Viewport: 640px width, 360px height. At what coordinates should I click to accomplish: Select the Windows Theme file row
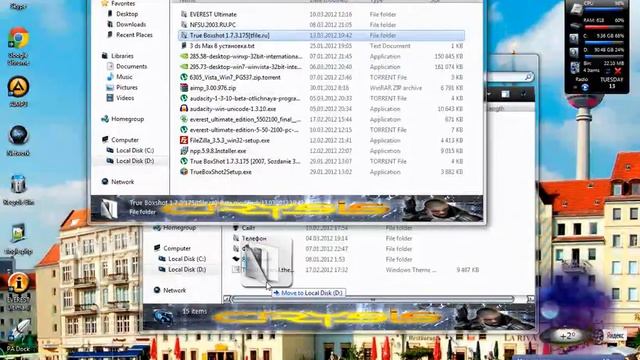coord(355,270)
